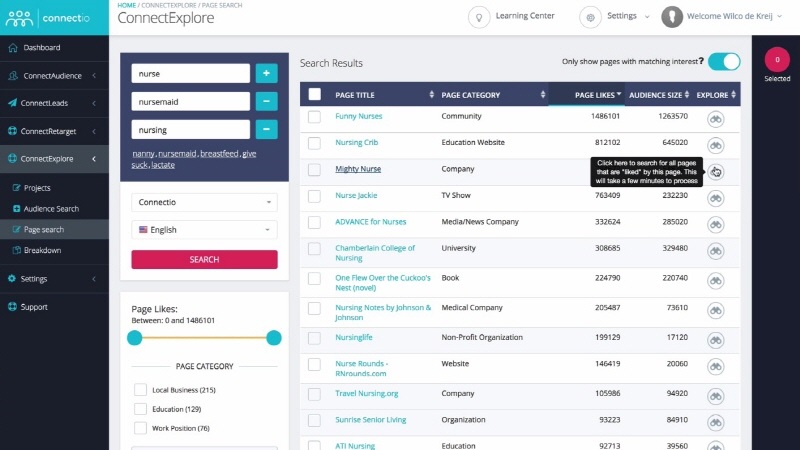800x450 pixels.
Task: Click the right Page Likes slider handle
Action: tap(273, 338)
